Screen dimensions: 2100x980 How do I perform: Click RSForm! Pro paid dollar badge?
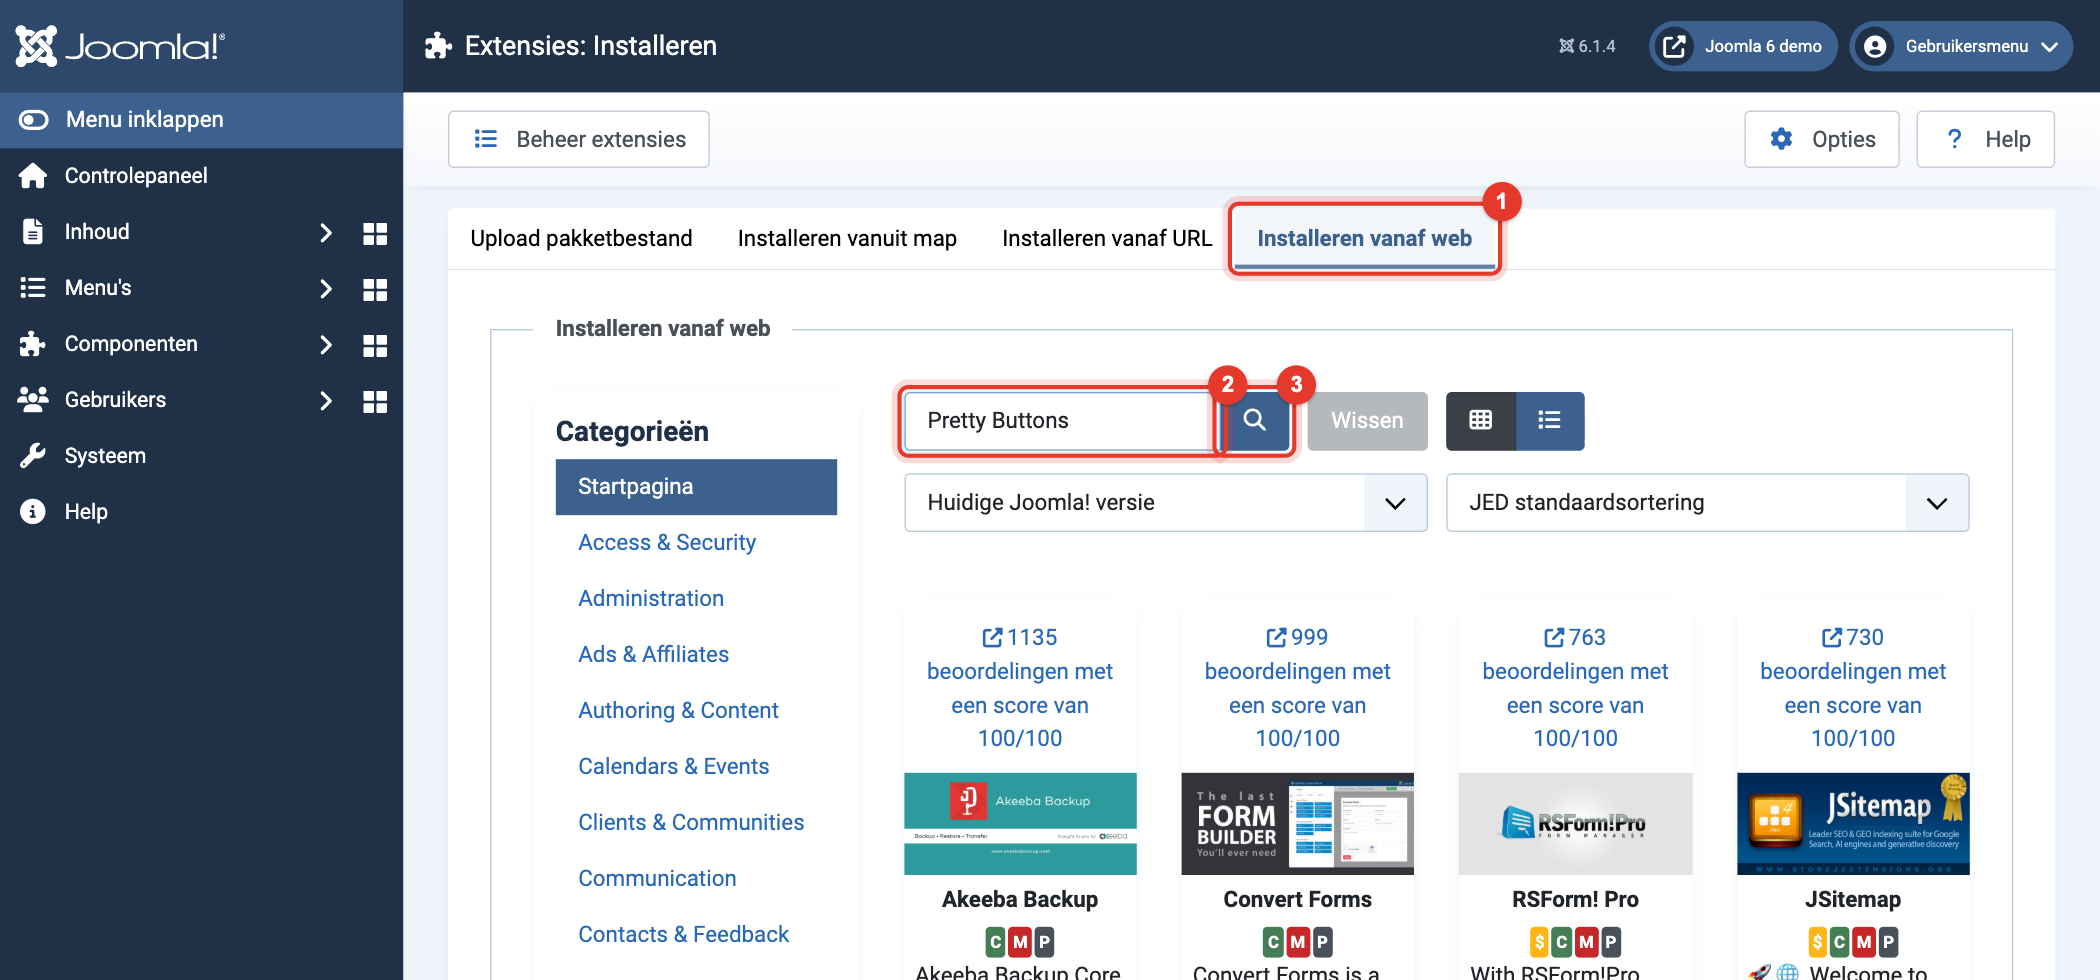pyautogui.click(x=1540, y=942)
